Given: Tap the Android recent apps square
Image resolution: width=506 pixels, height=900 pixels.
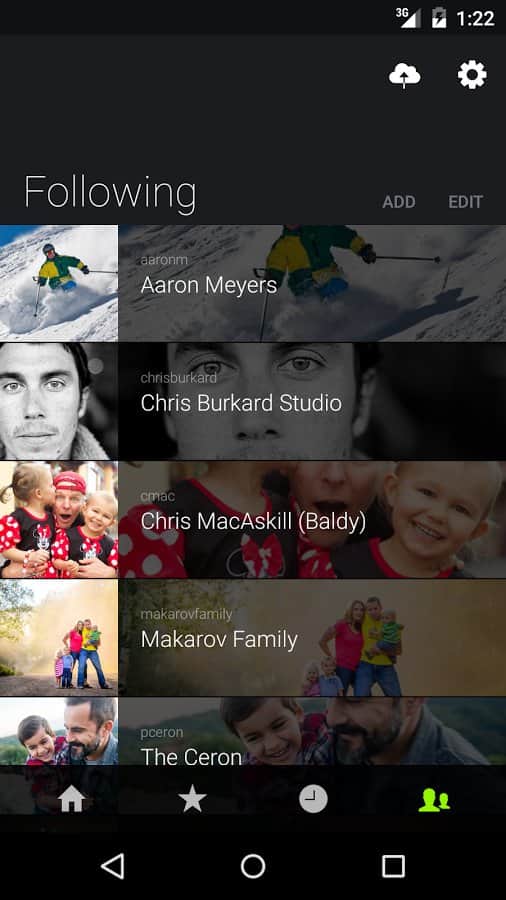Looking at the screenshot, I should [x=394, y=866].
